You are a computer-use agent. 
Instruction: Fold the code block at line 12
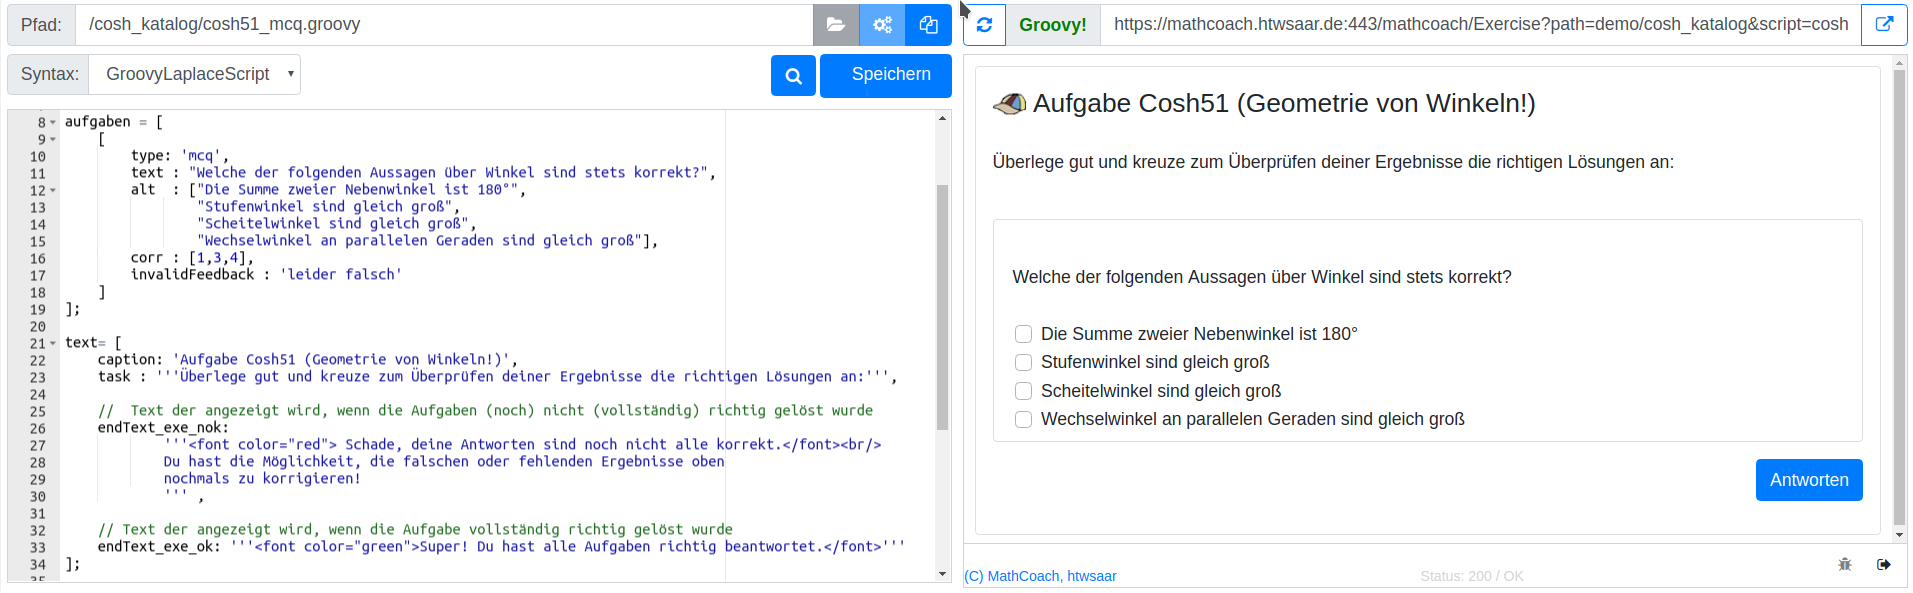coord(53,191)
